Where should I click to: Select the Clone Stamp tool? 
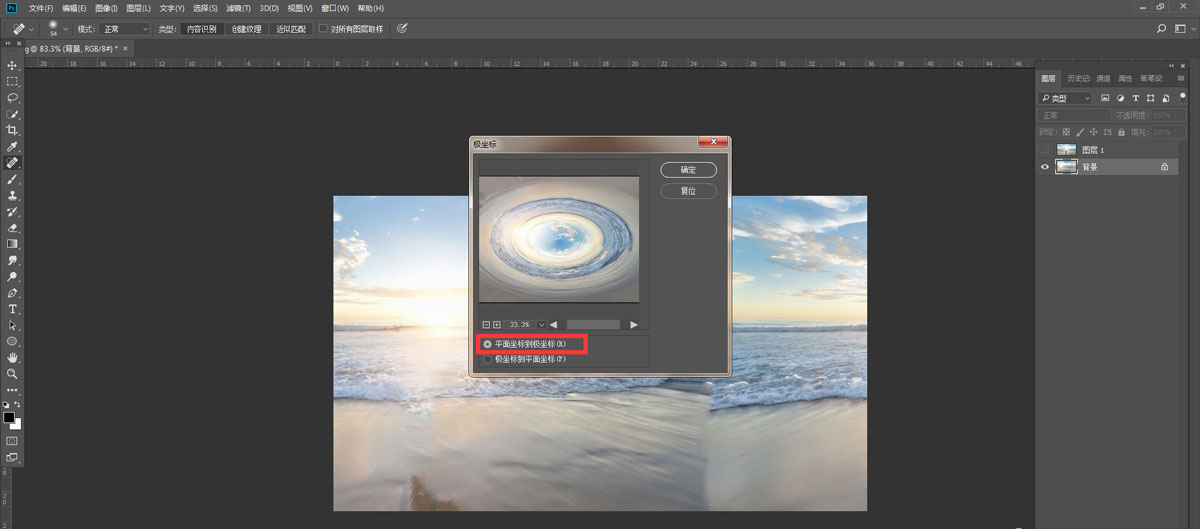[13, 195]
